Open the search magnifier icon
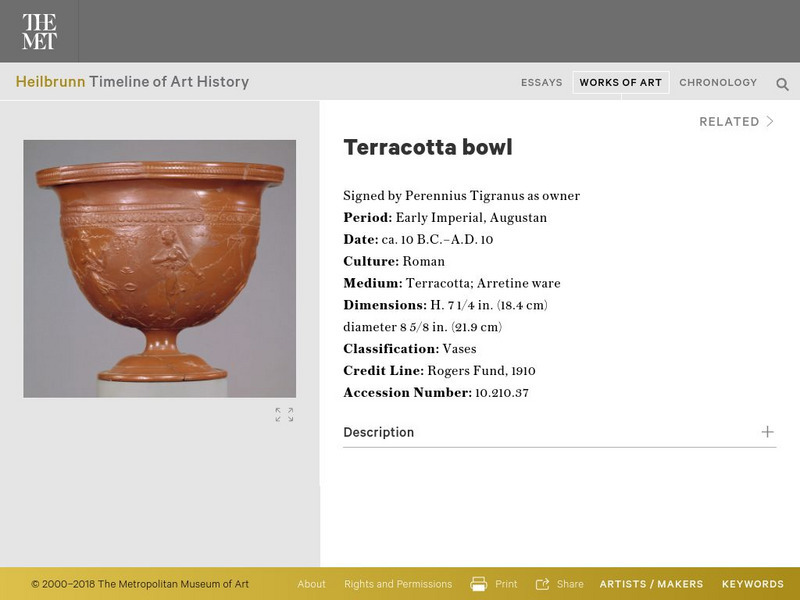Image resolution: width=800 pixels, height=600 pixels. coord(782,84)
